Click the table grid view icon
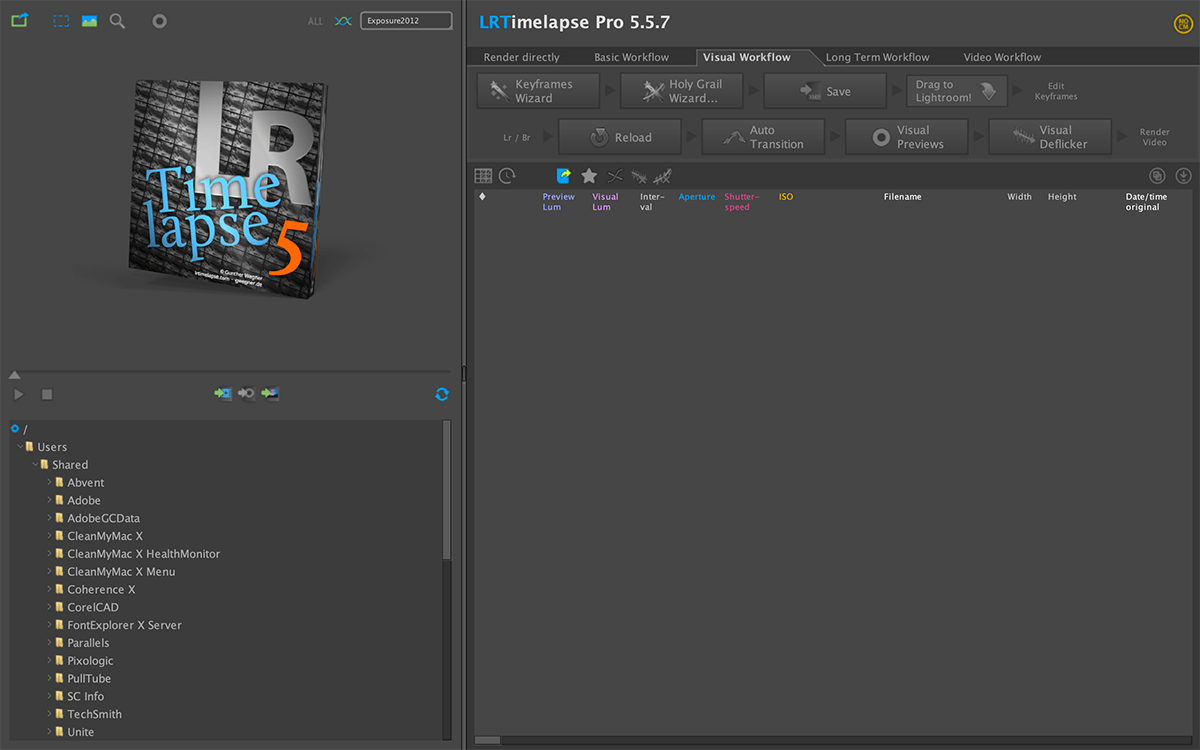The height and width of the screenshot is (750, 1200). tap(483, 176)
